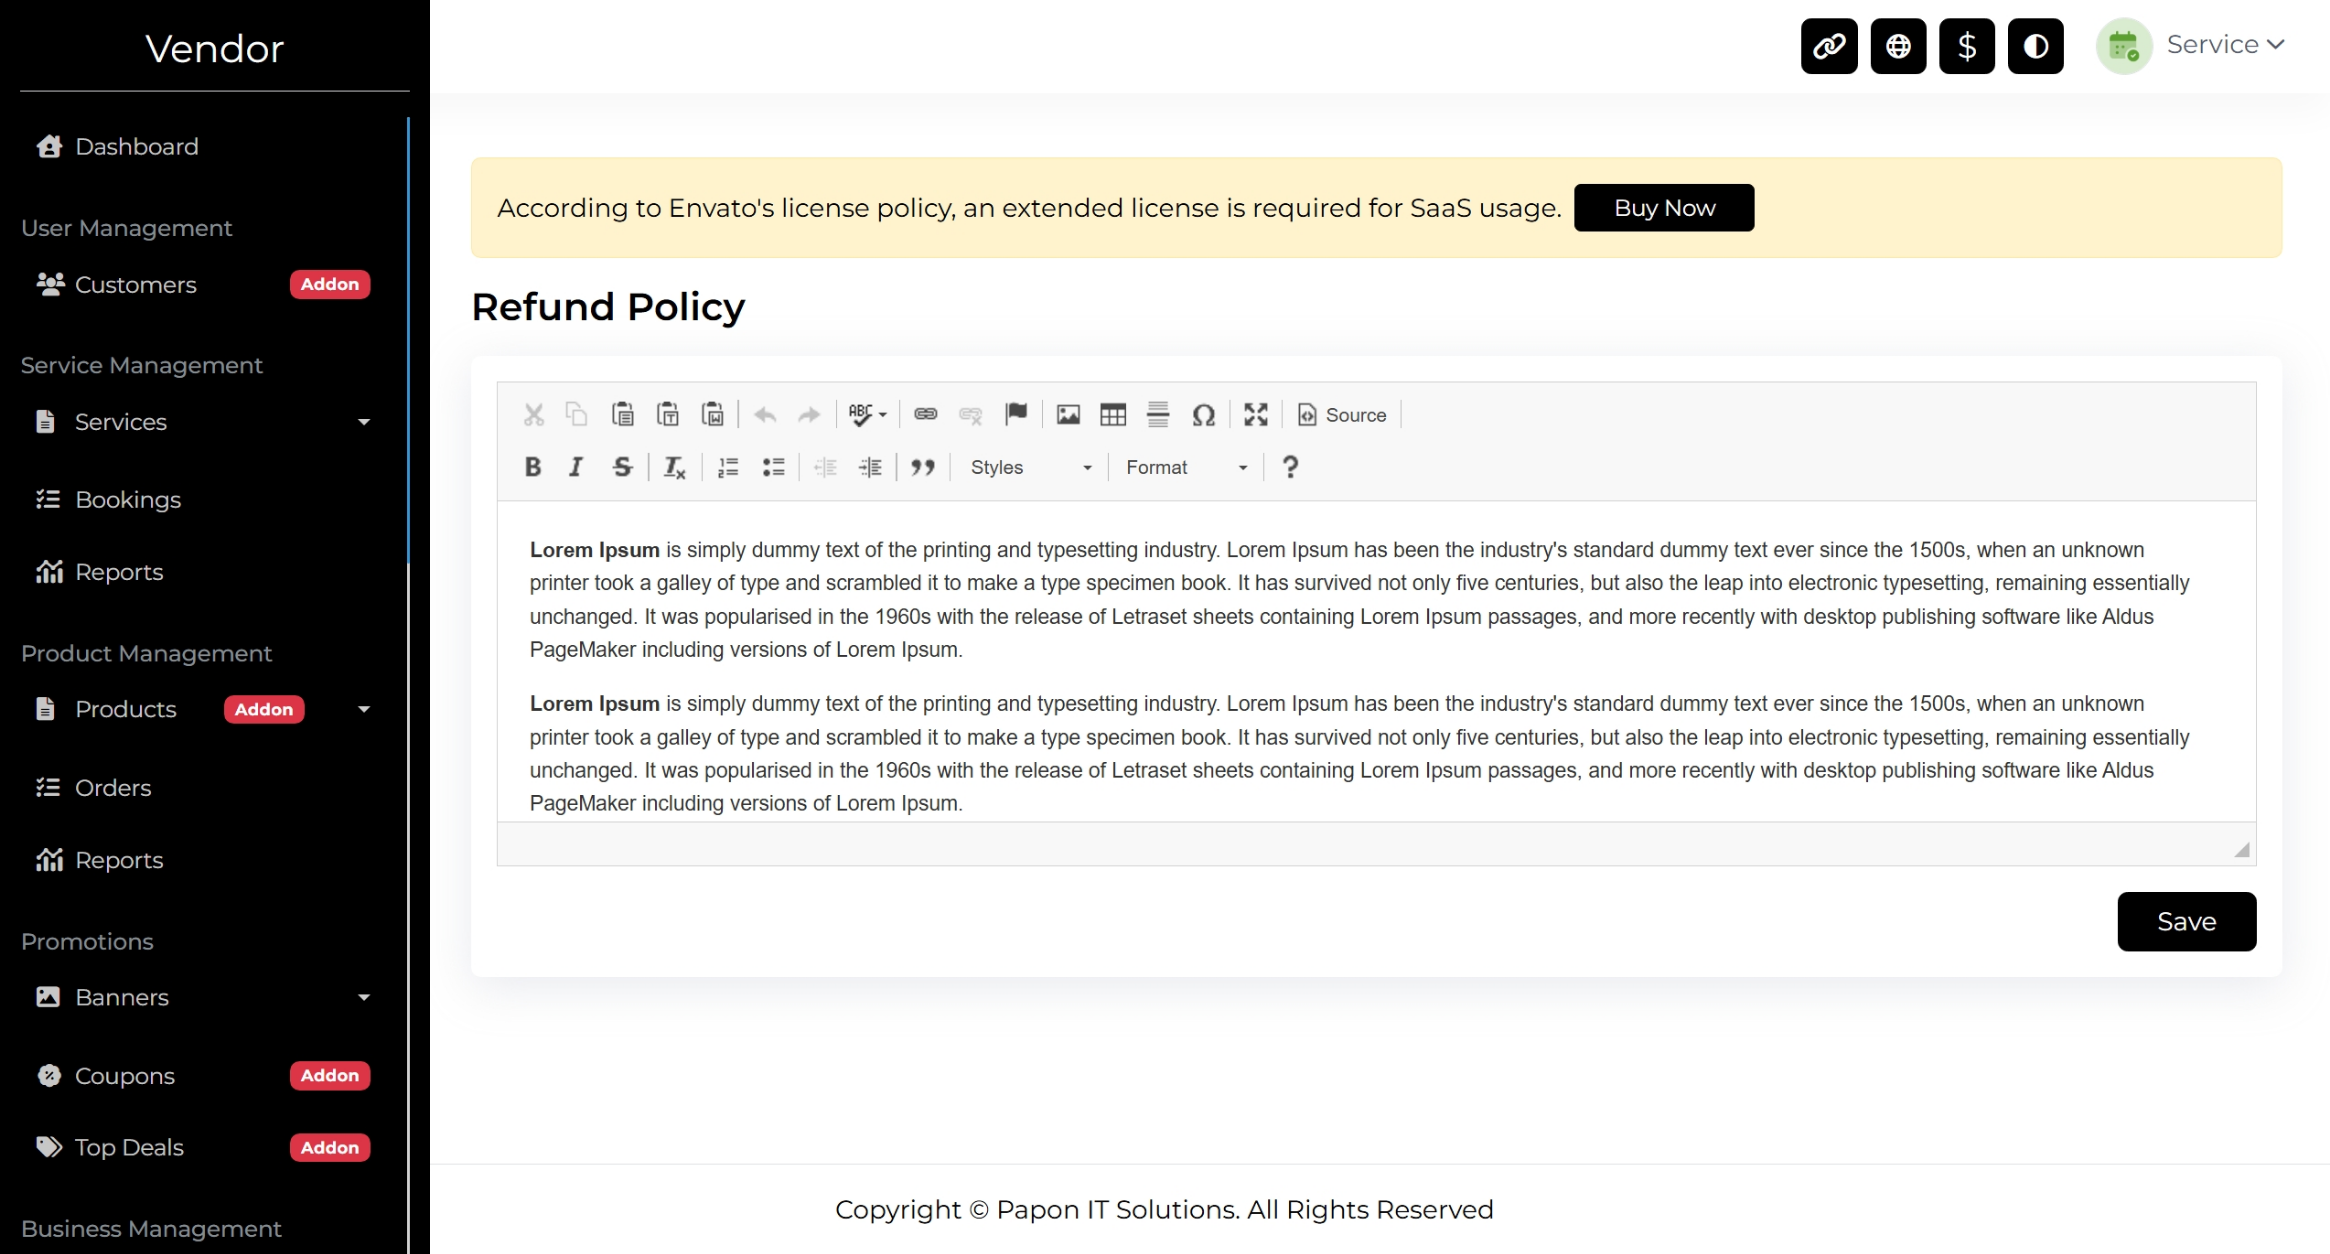Click the editor resize handle
This screenshot has height=1254, width=2330.
point(2242,850)
